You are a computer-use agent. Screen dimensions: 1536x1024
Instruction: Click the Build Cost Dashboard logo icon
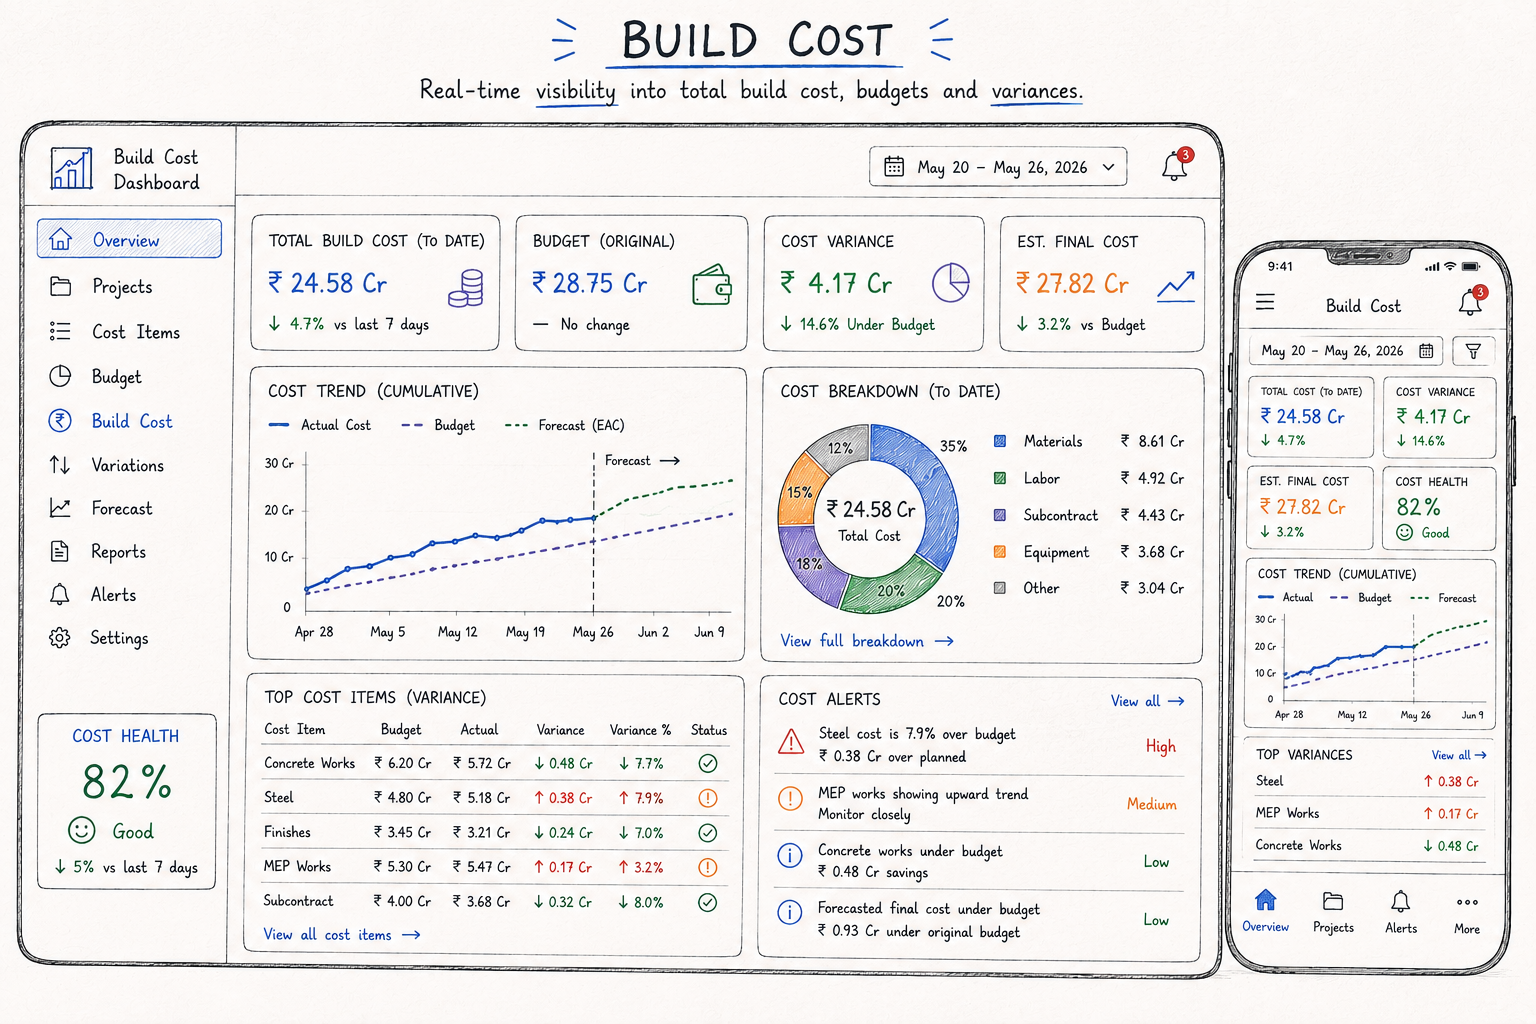[x=72, y=169]
